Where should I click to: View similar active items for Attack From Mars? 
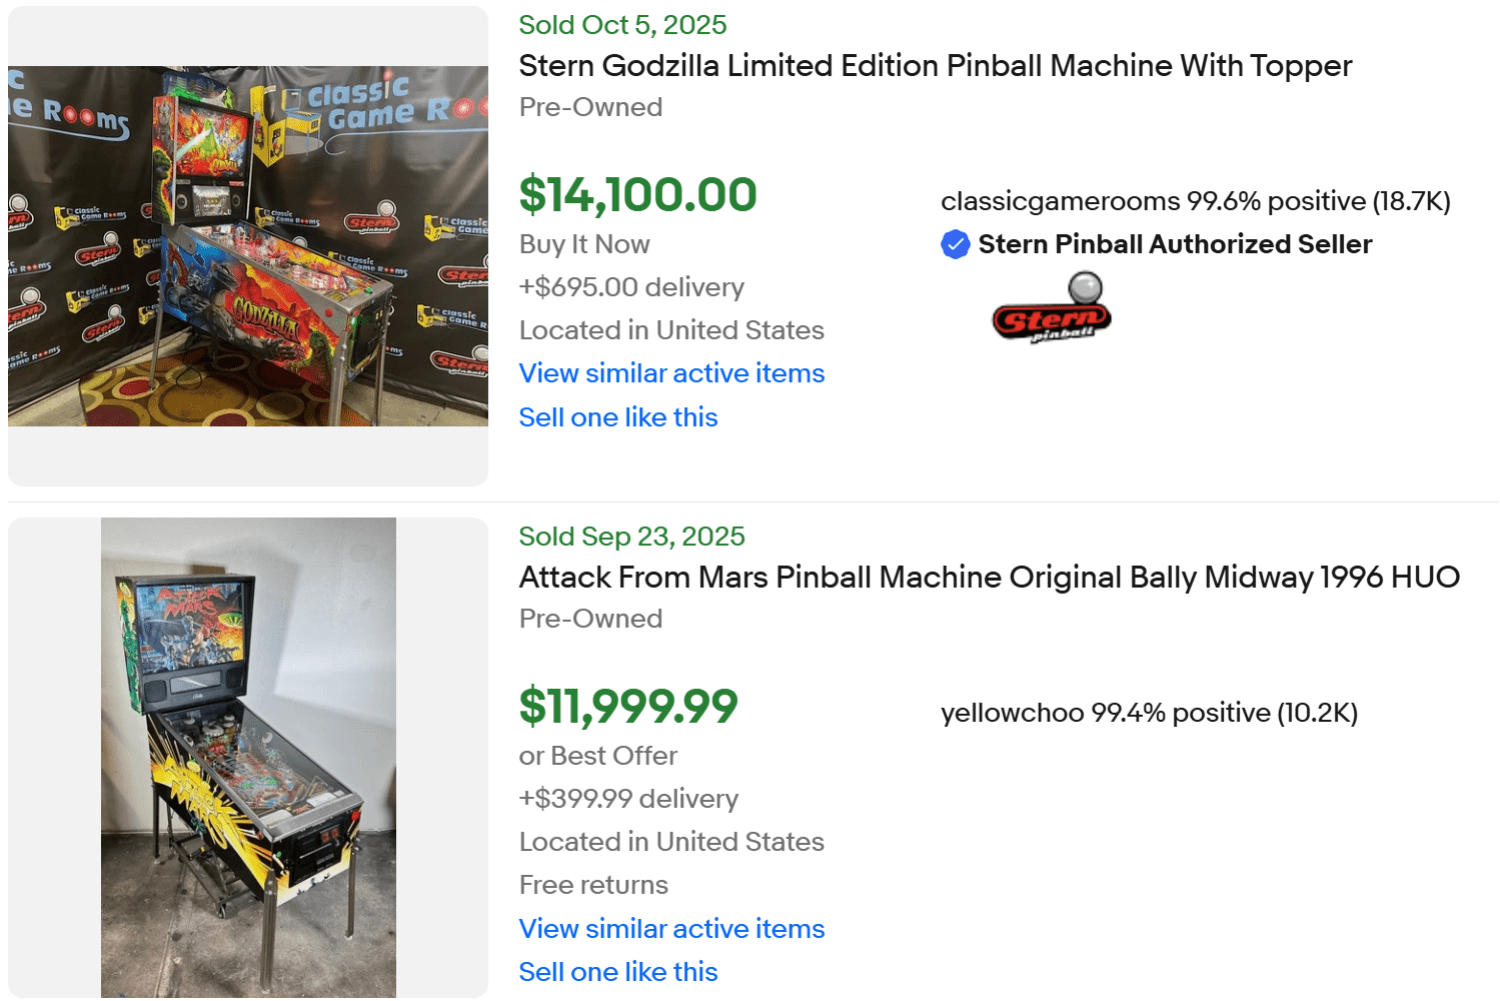[x=671, y=929]
